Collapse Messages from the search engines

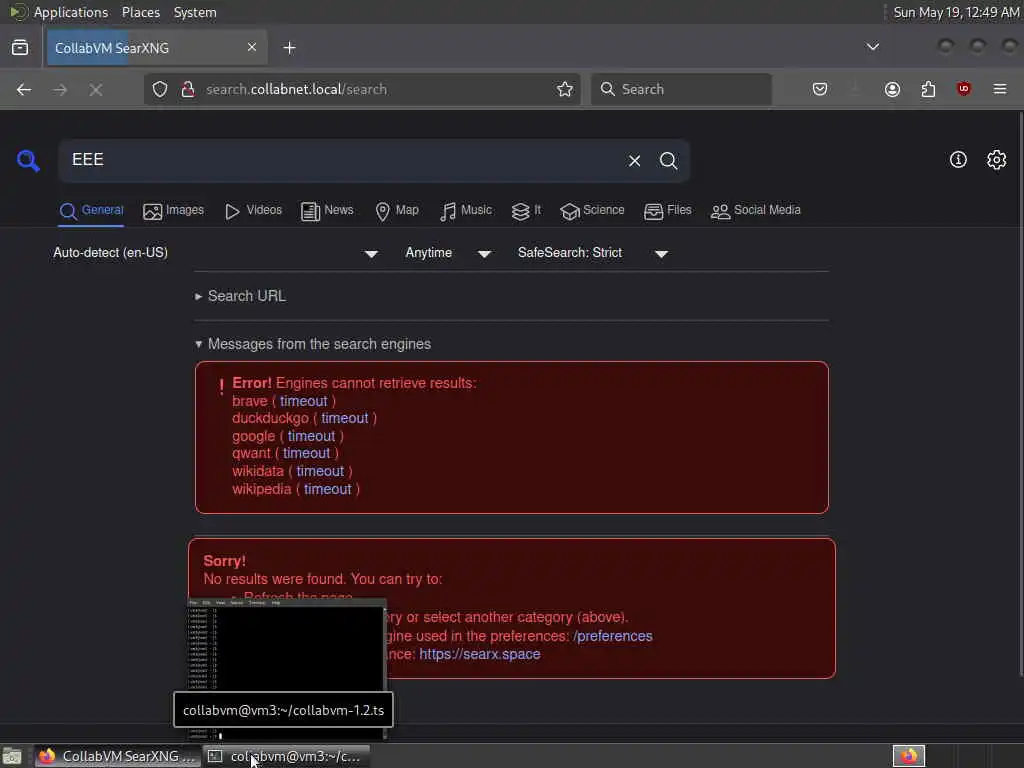pos(313,344)
